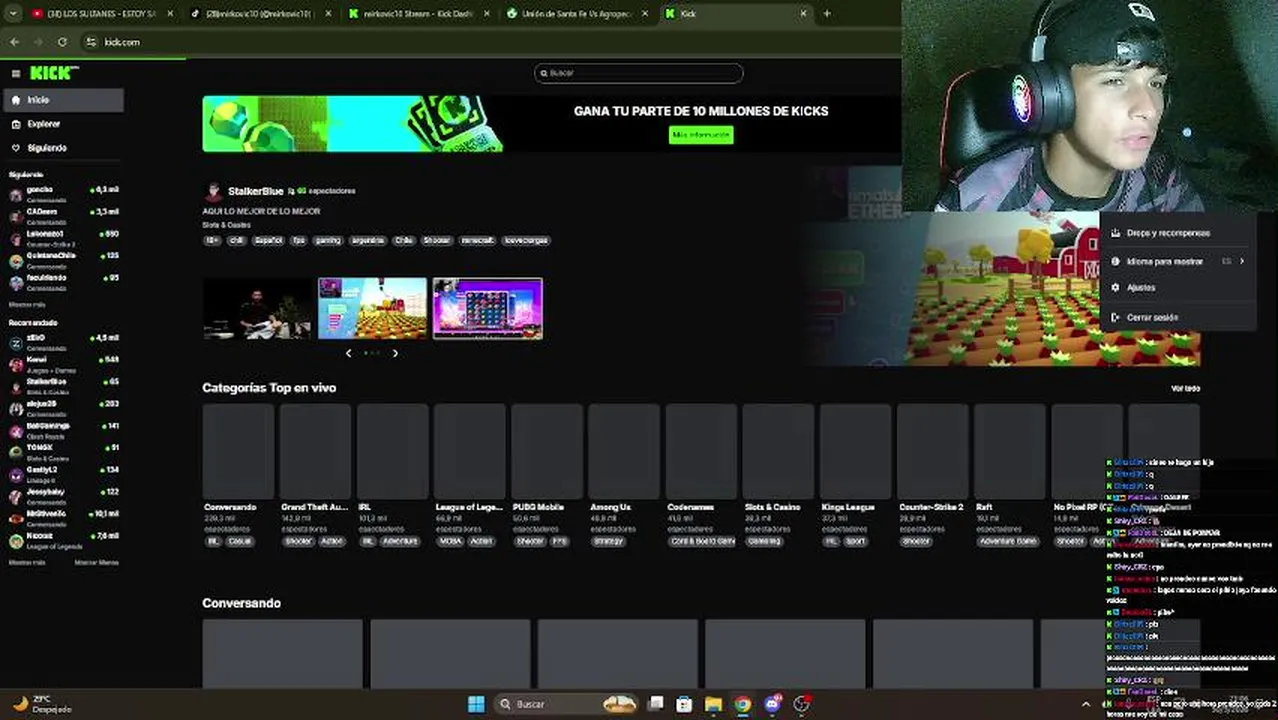The image size is (1278, 720).
Task: Open the hamburger menu beside Kick logo
Action: tap(15, 73)
